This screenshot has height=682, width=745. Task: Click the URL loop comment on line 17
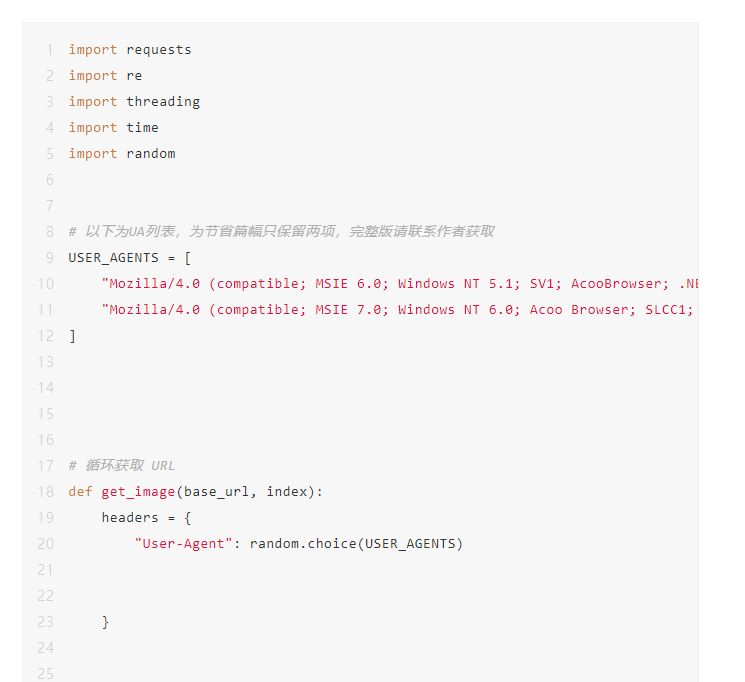pyautogui.click(x=122, y=466)
